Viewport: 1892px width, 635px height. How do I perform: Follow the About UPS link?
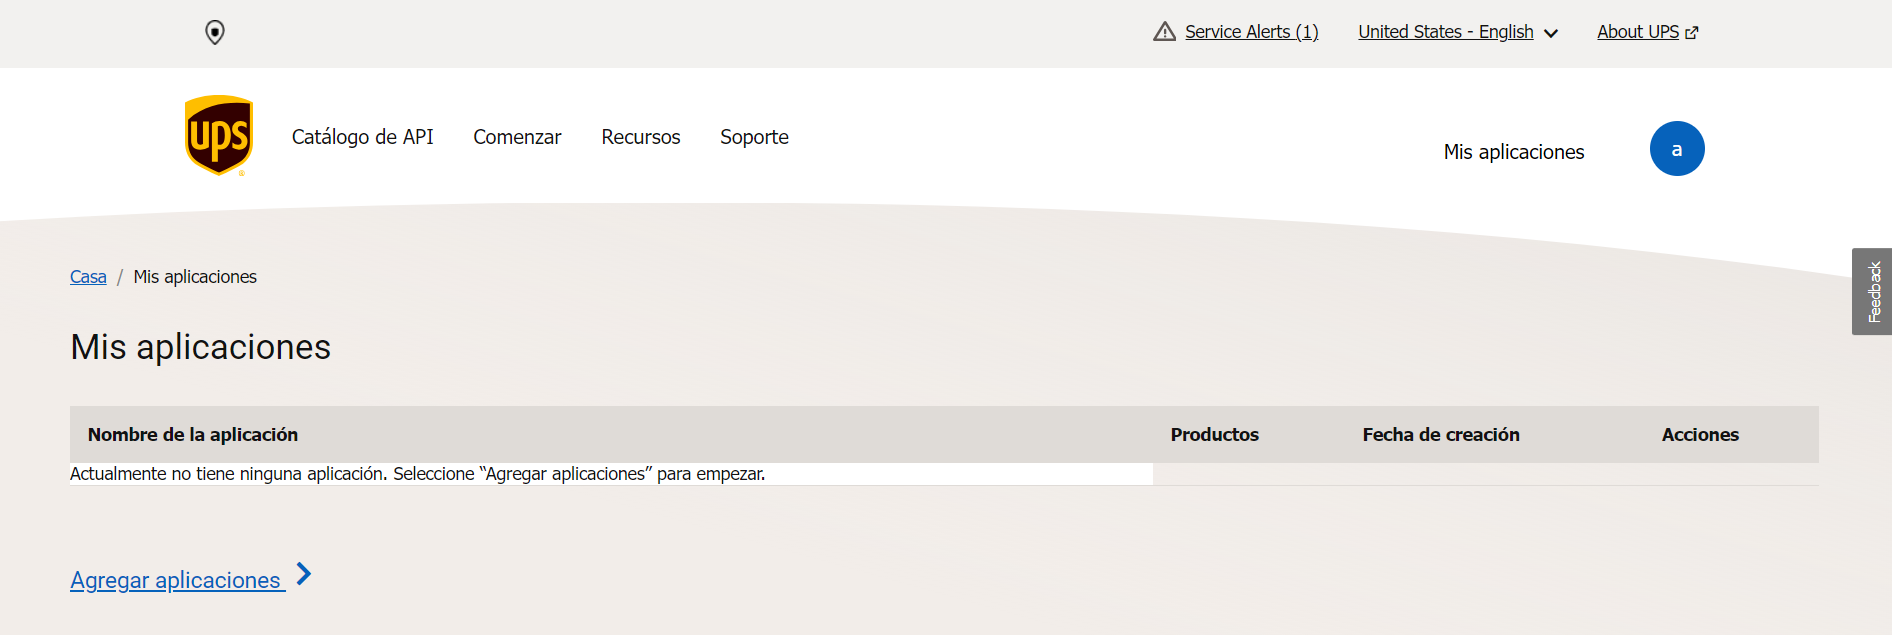point(1637,32)
